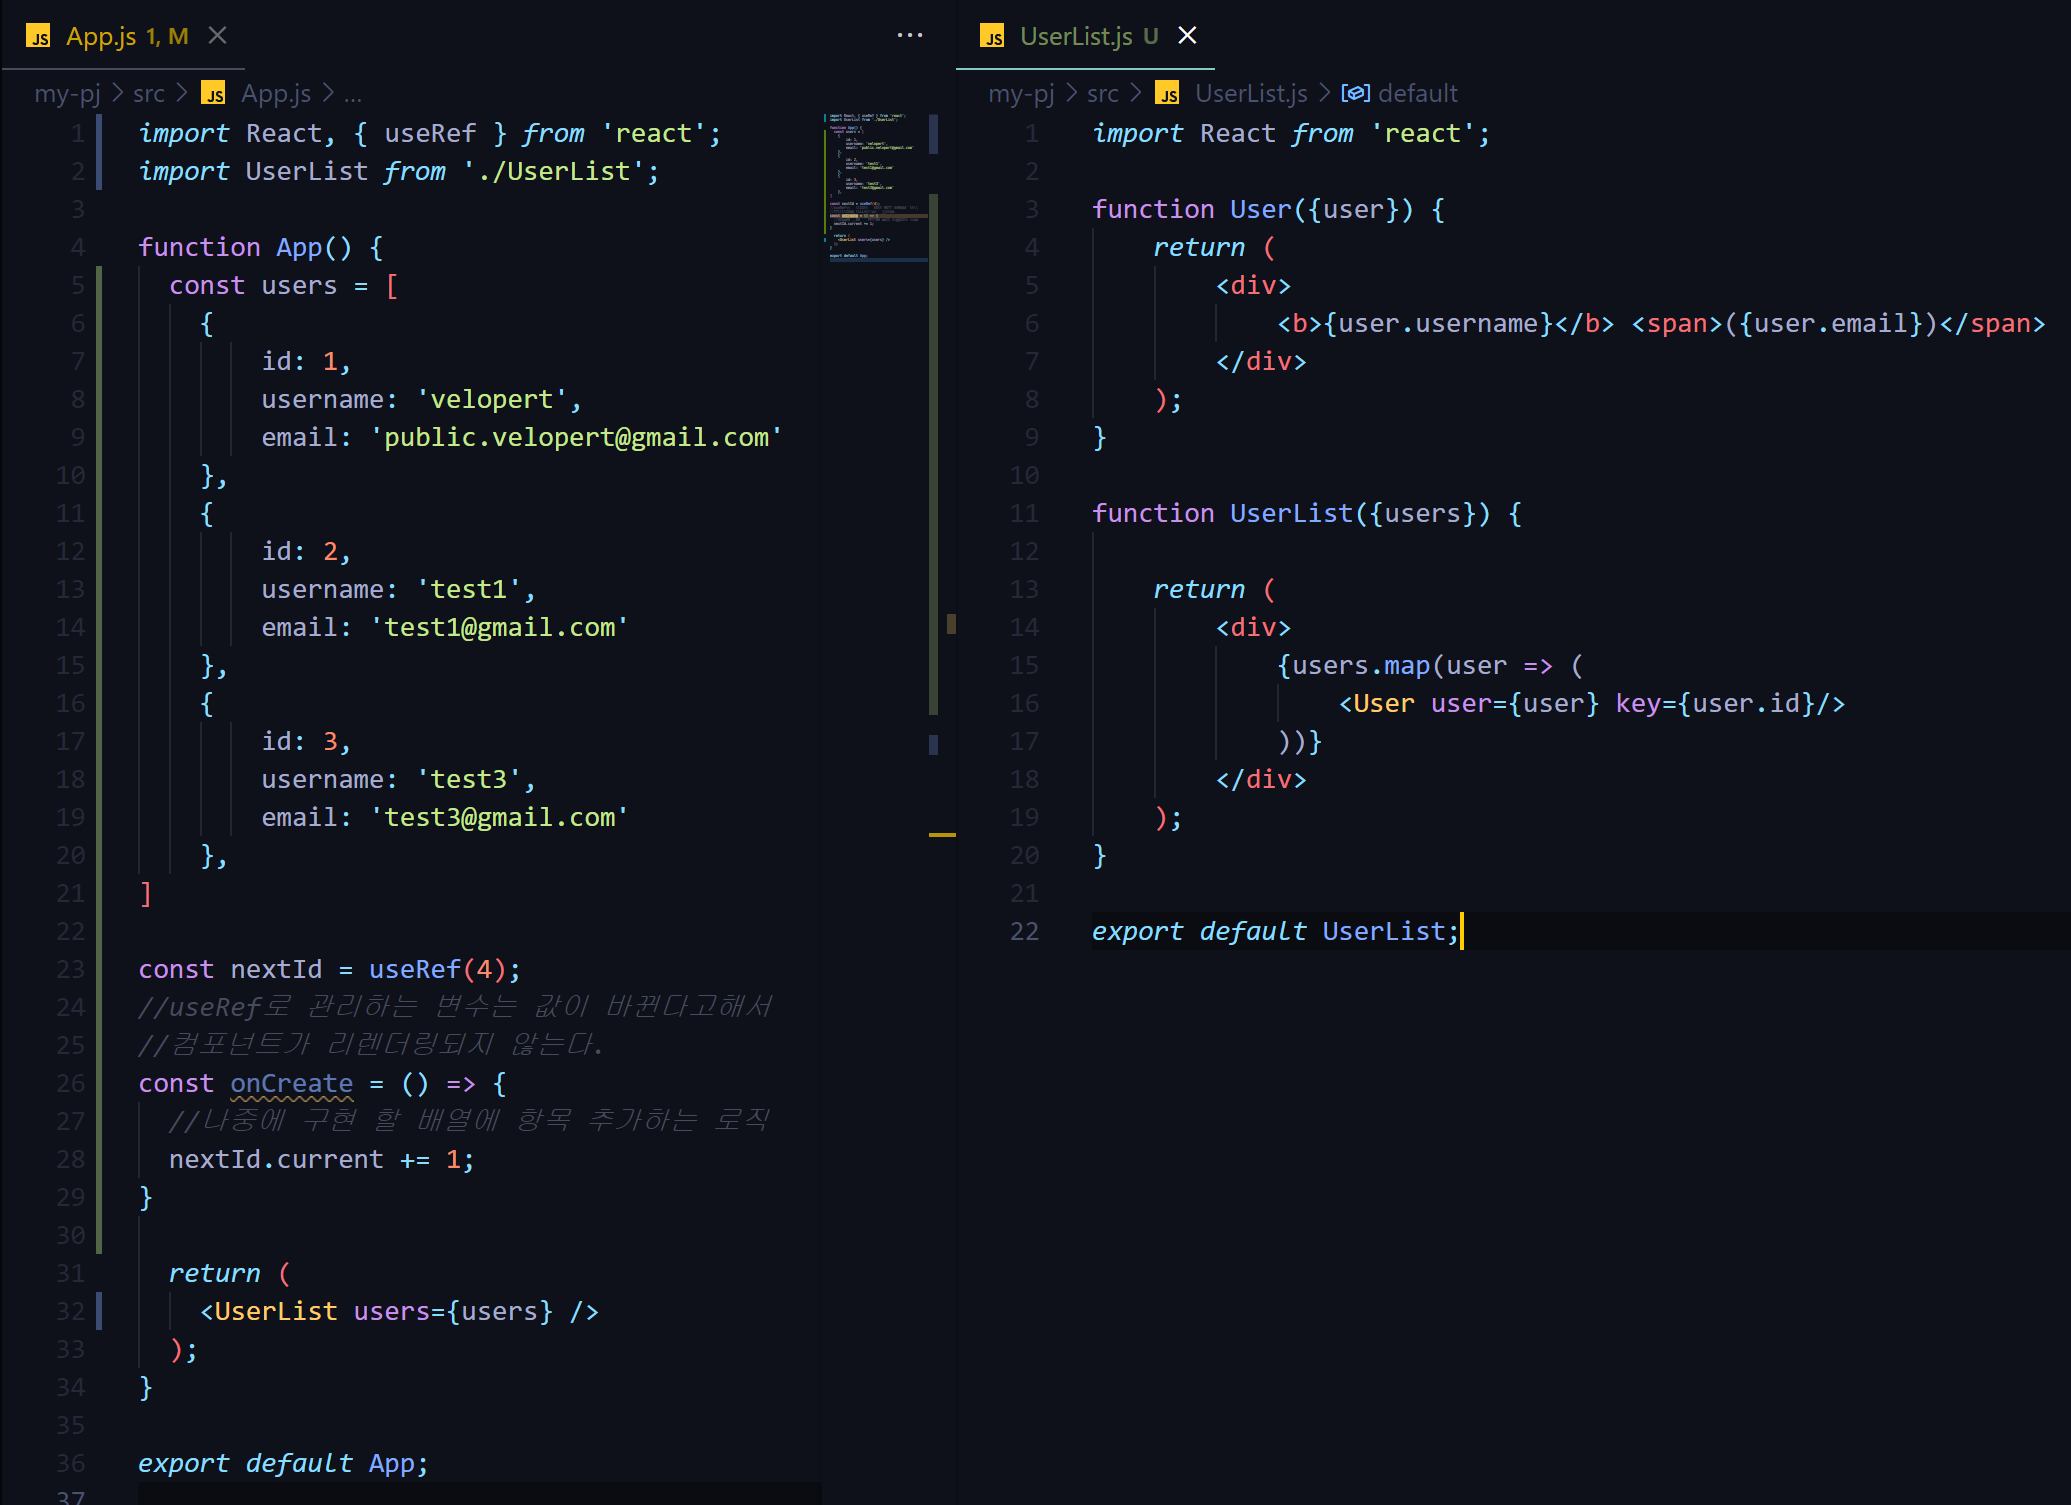Image resolution: width=2071 pixels, height=1505 pixels.
Task: Click the onCreate warning underlined identifier
Action: coord(291,1084)
